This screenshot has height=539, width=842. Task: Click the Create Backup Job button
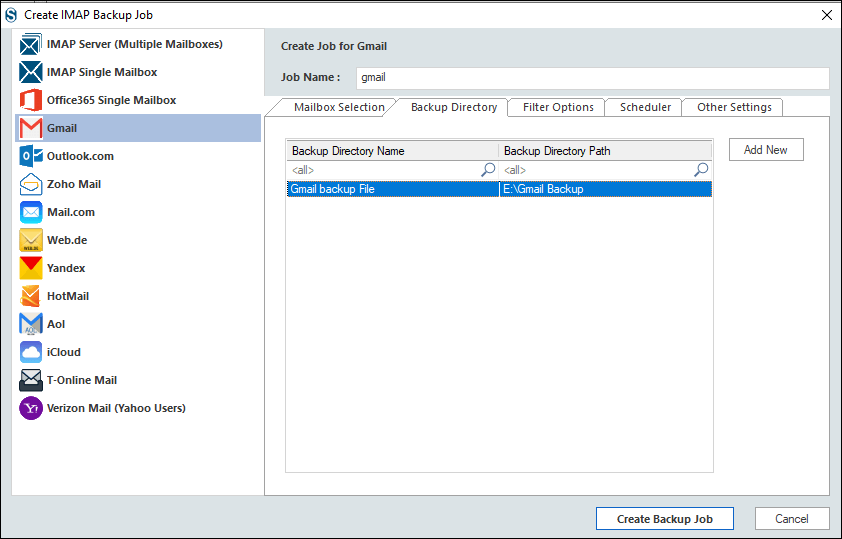(x=665, y=519)
